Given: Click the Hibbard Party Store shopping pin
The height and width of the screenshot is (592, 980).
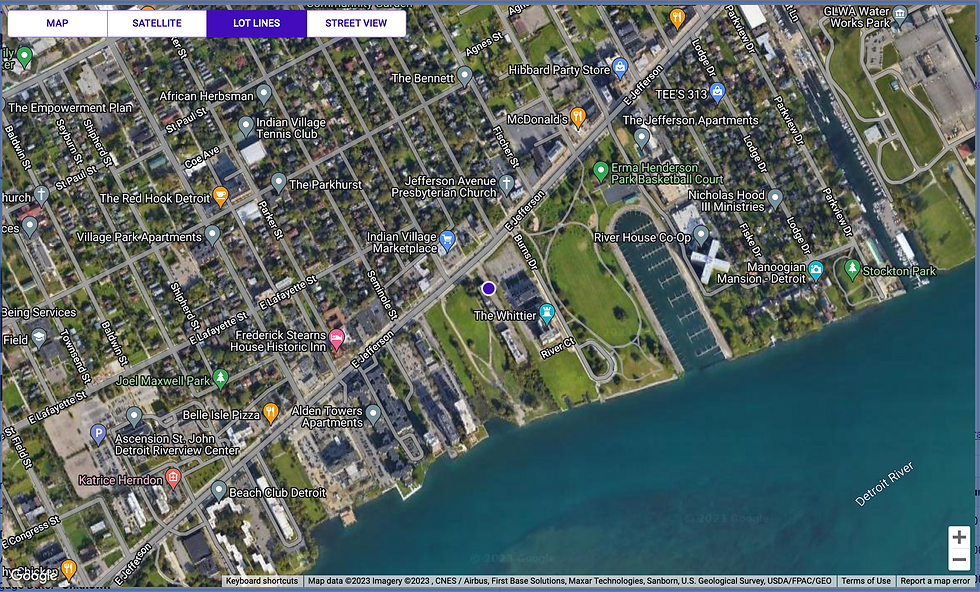Looking at the screenshot, I should coord(620,67).
